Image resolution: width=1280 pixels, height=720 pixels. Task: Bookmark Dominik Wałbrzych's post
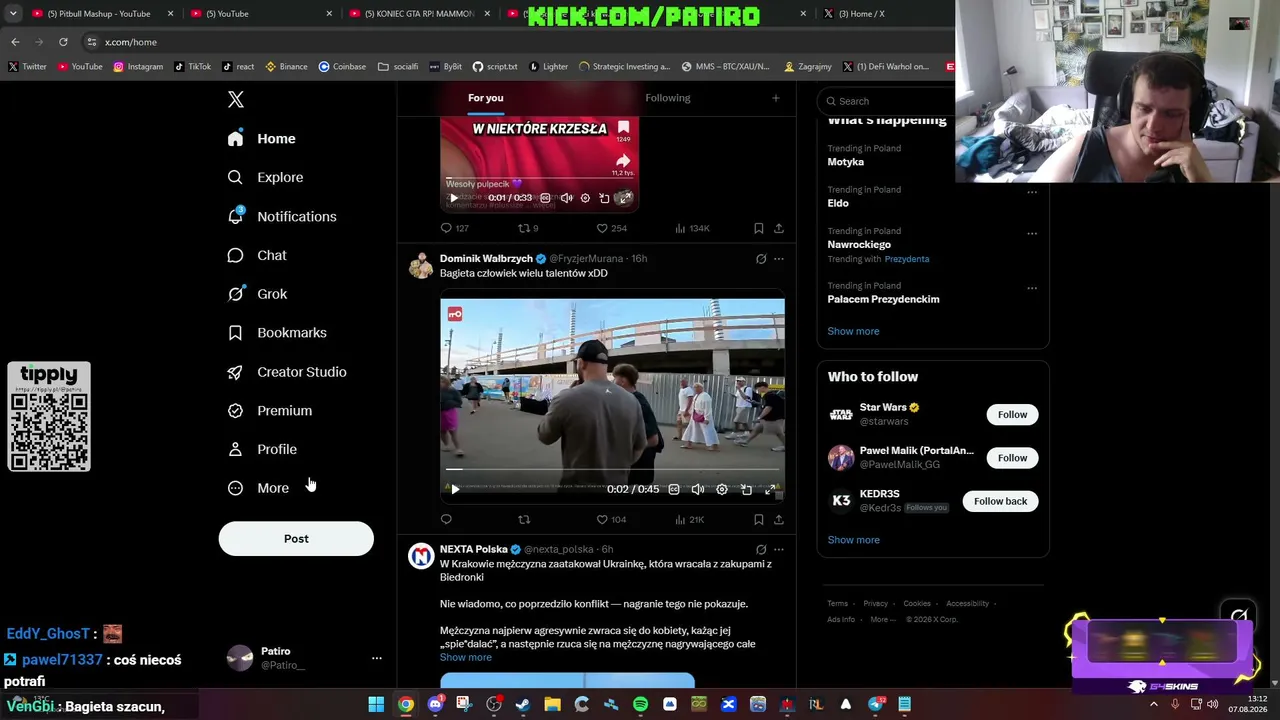[759, 519]
